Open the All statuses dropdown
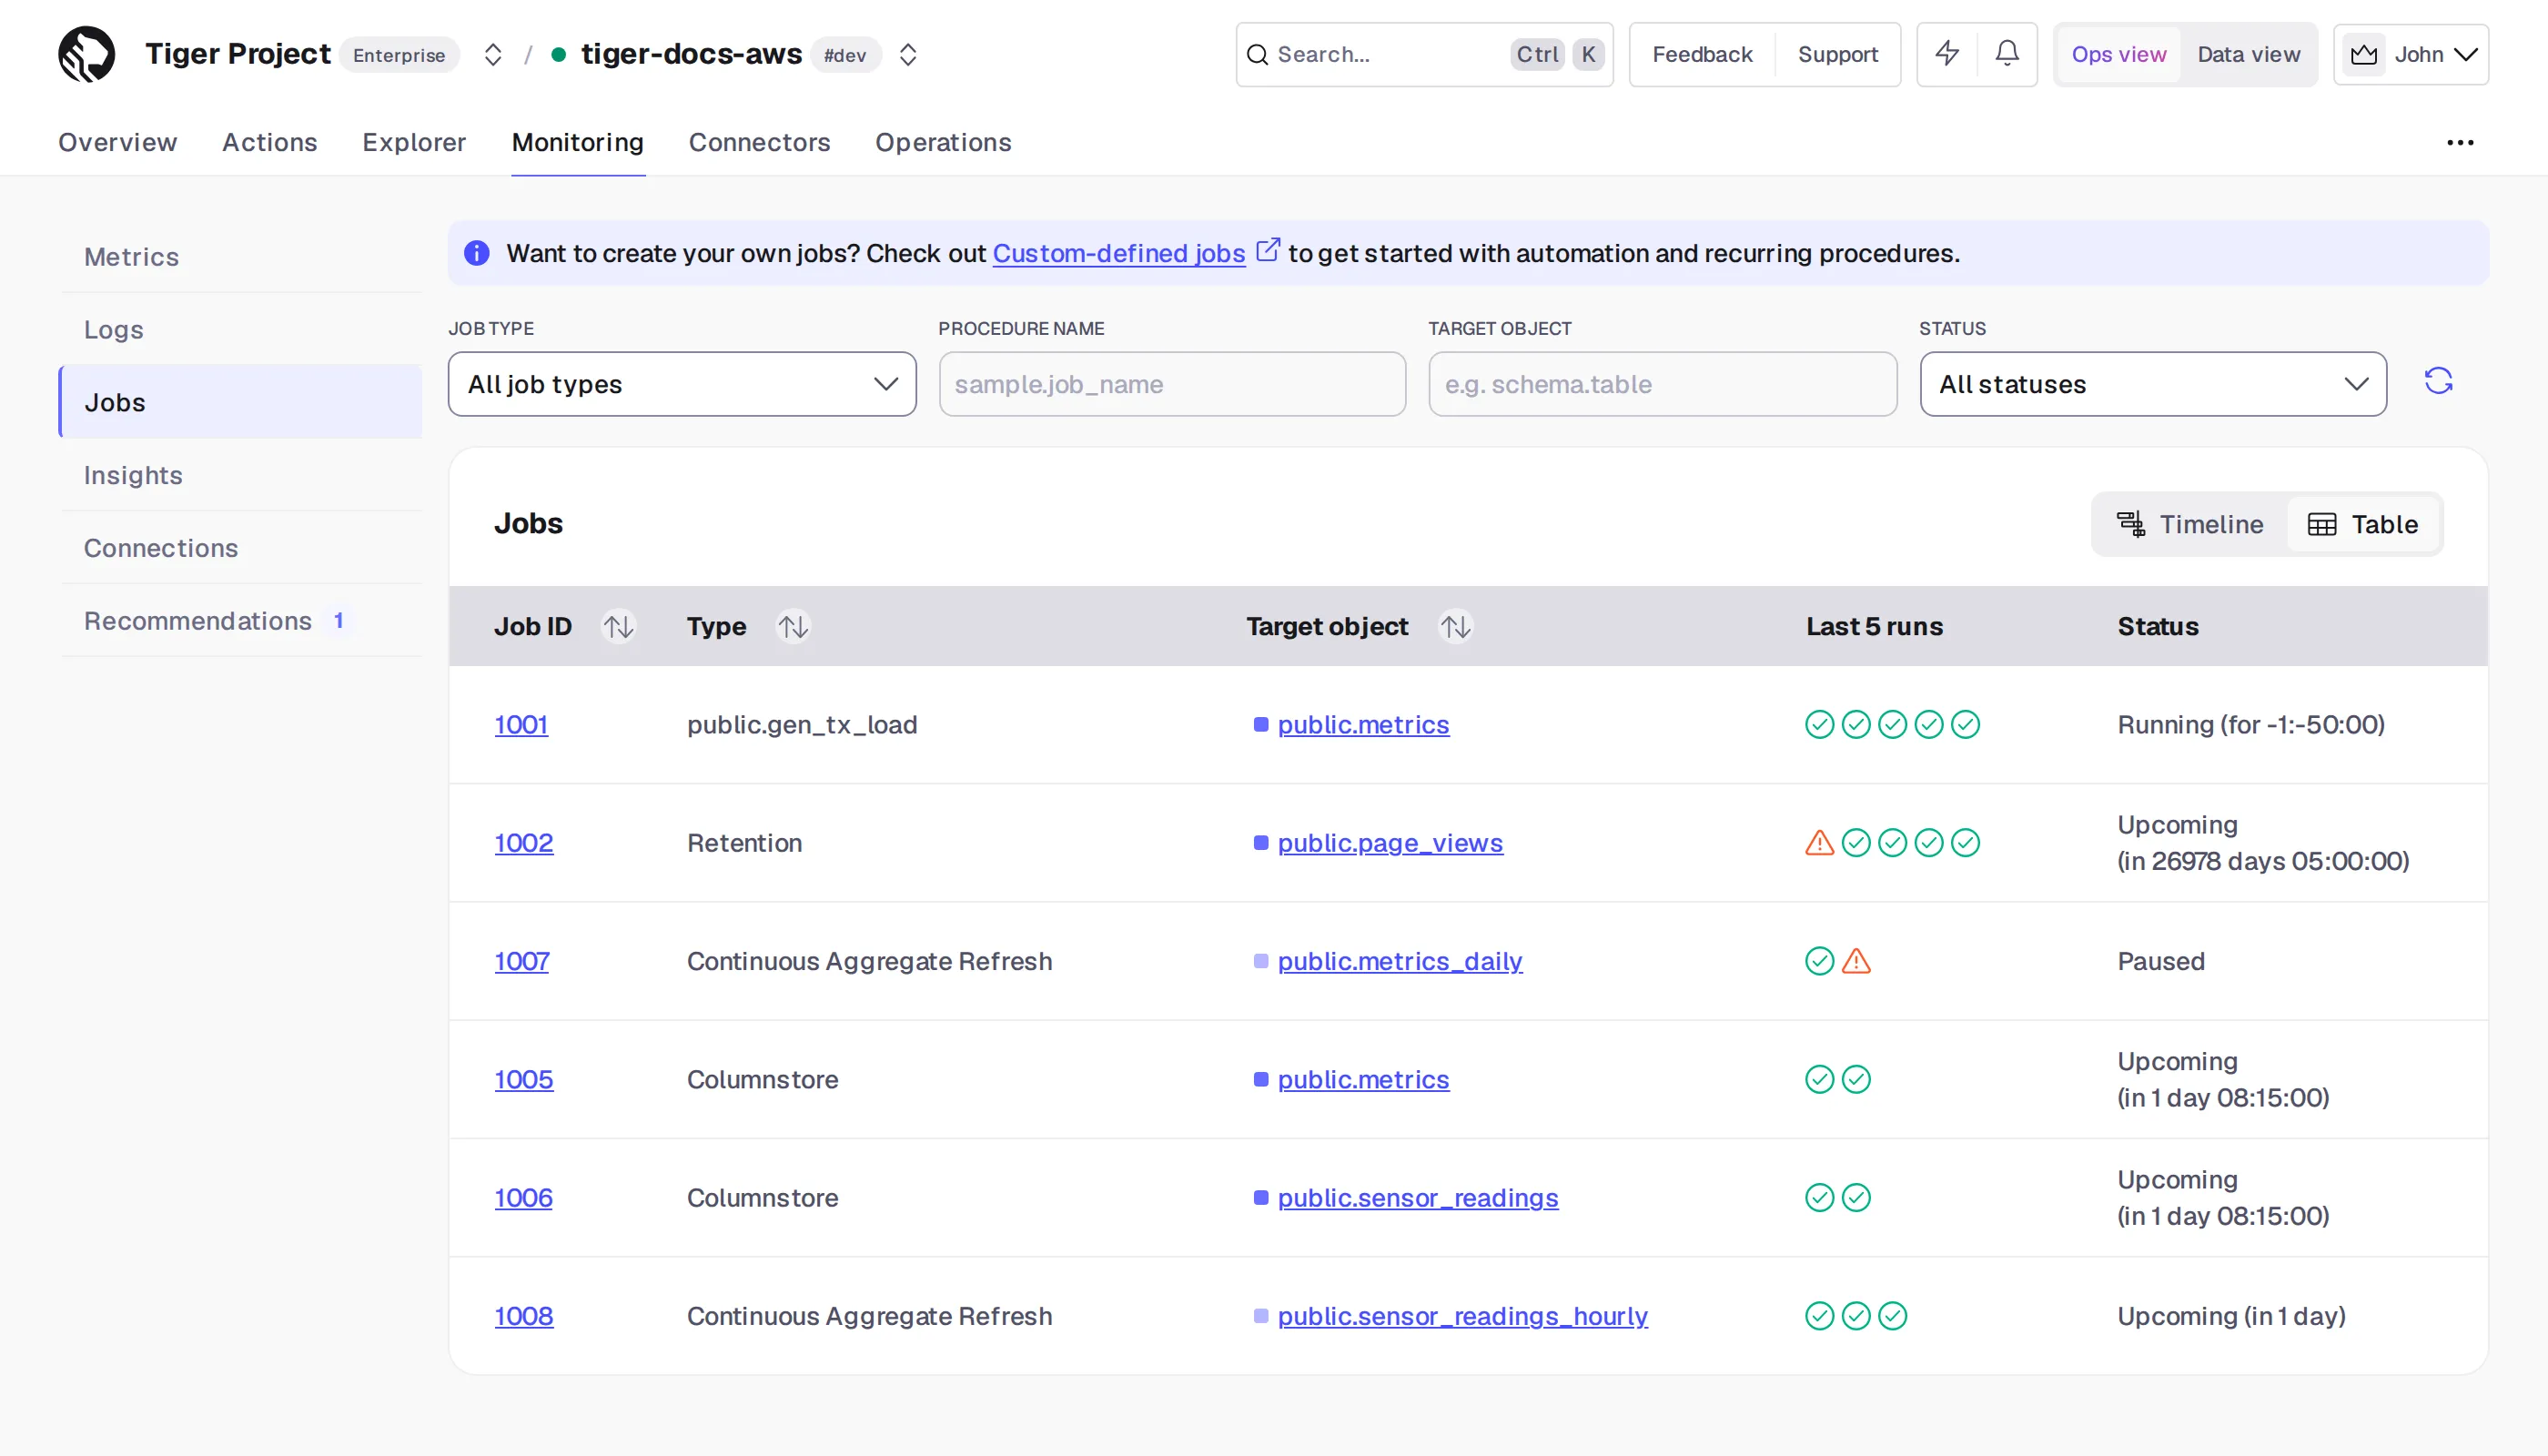The width and height of the screenshot is (2548, 1456). (2153, 384)
